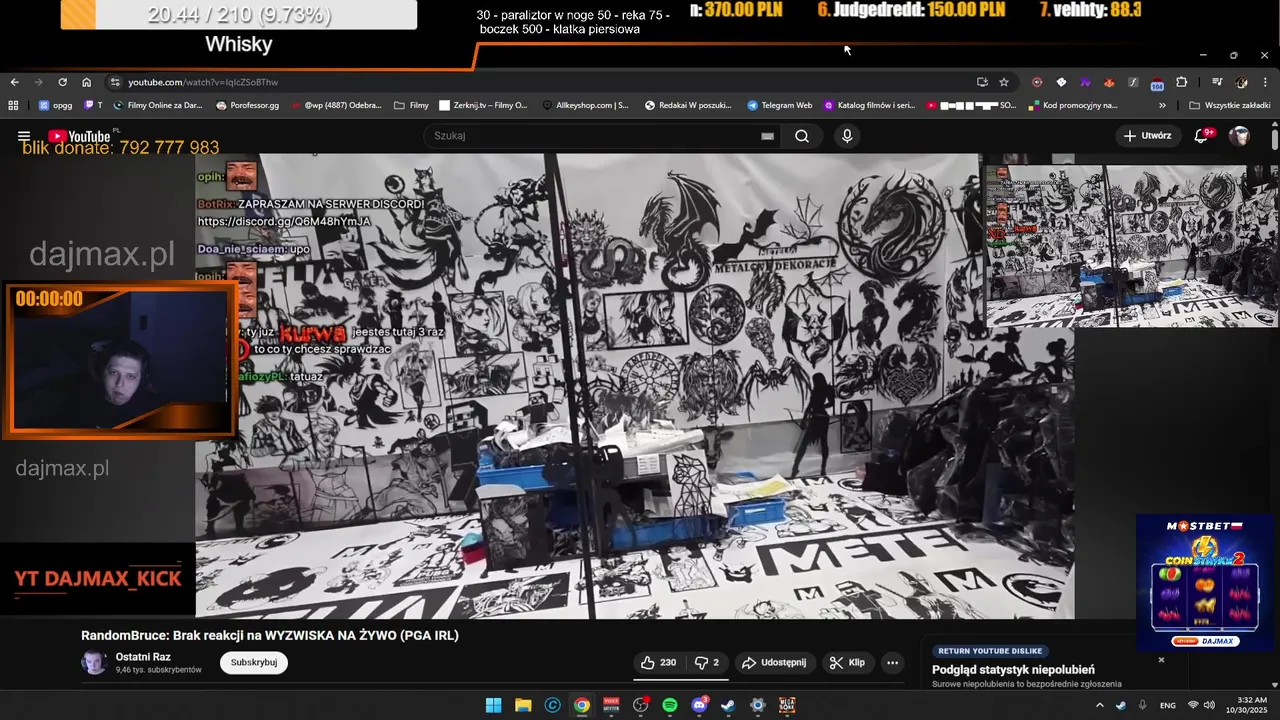Viewport: 1280px width, 720px height.
Task: Click the Klip button
Action: [x=847, y=663]
